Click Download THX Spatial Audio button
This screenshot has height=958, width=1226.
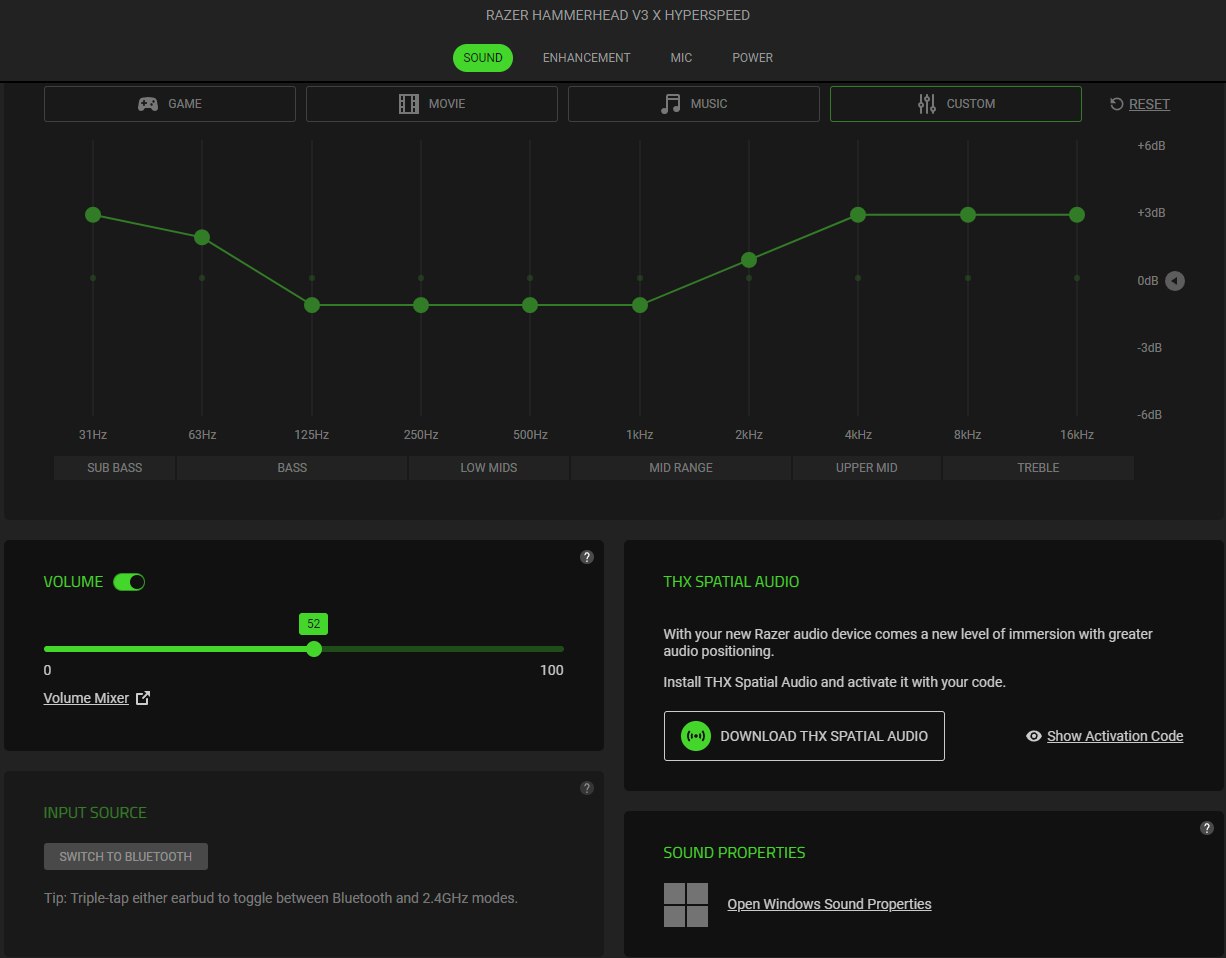[804, 736]
